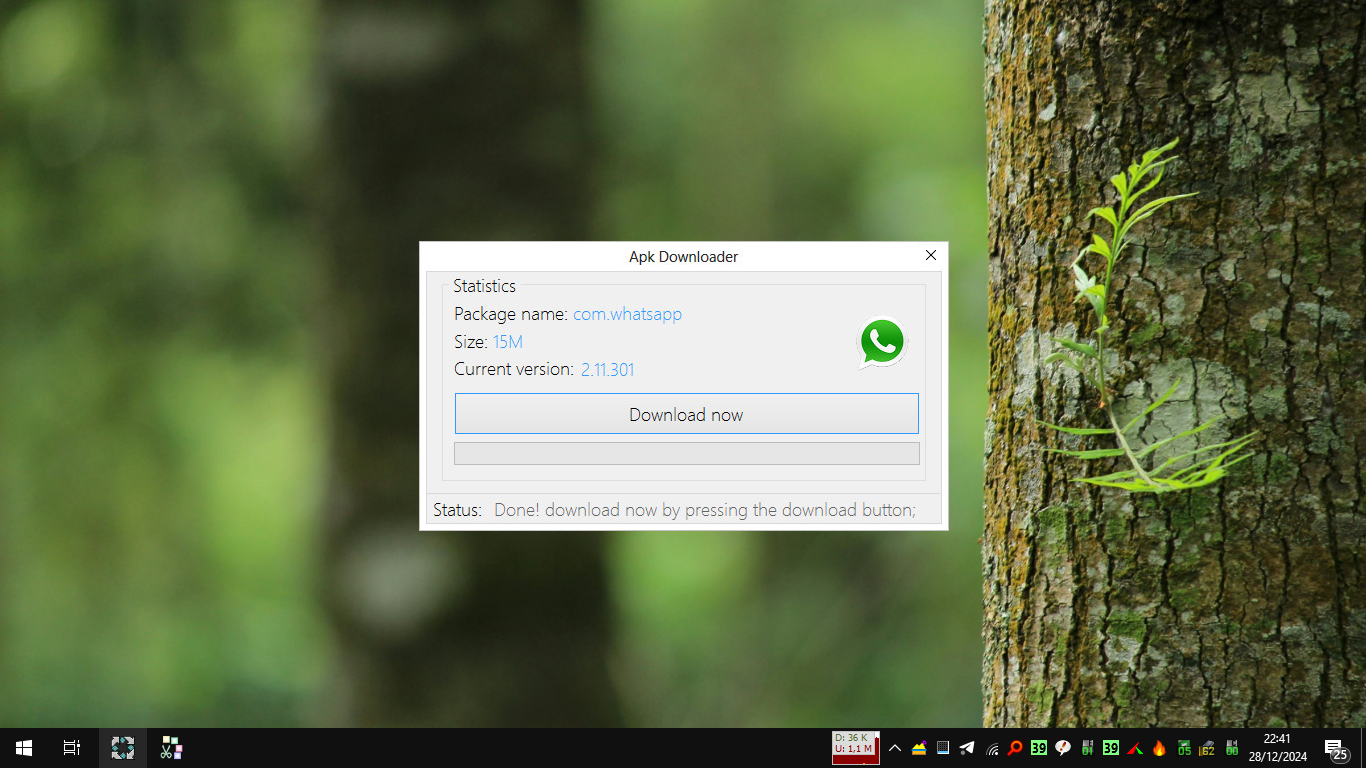This screenshot has width=1366, height=768.
Task: Click the red-green triangle tray icon
Action: (x=1135, y=748)
